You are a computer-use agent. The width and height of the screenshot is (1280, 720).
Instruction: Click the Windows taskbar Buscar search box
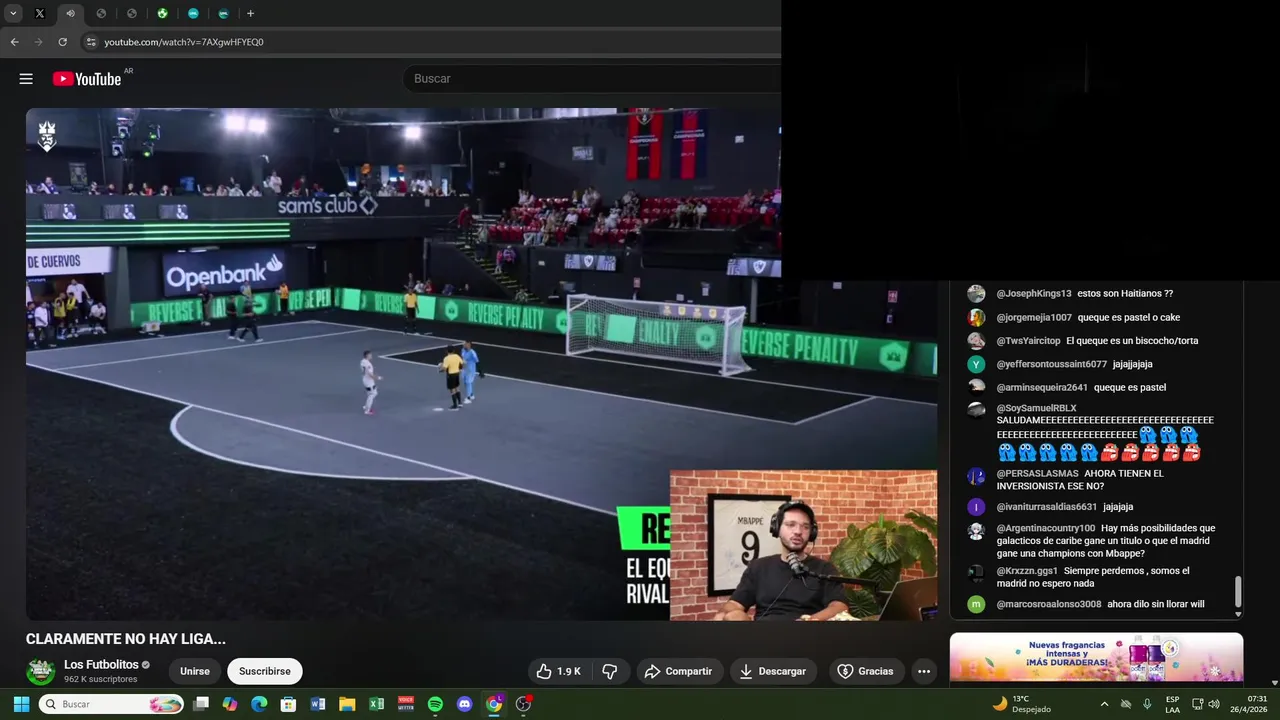[111, 704]
